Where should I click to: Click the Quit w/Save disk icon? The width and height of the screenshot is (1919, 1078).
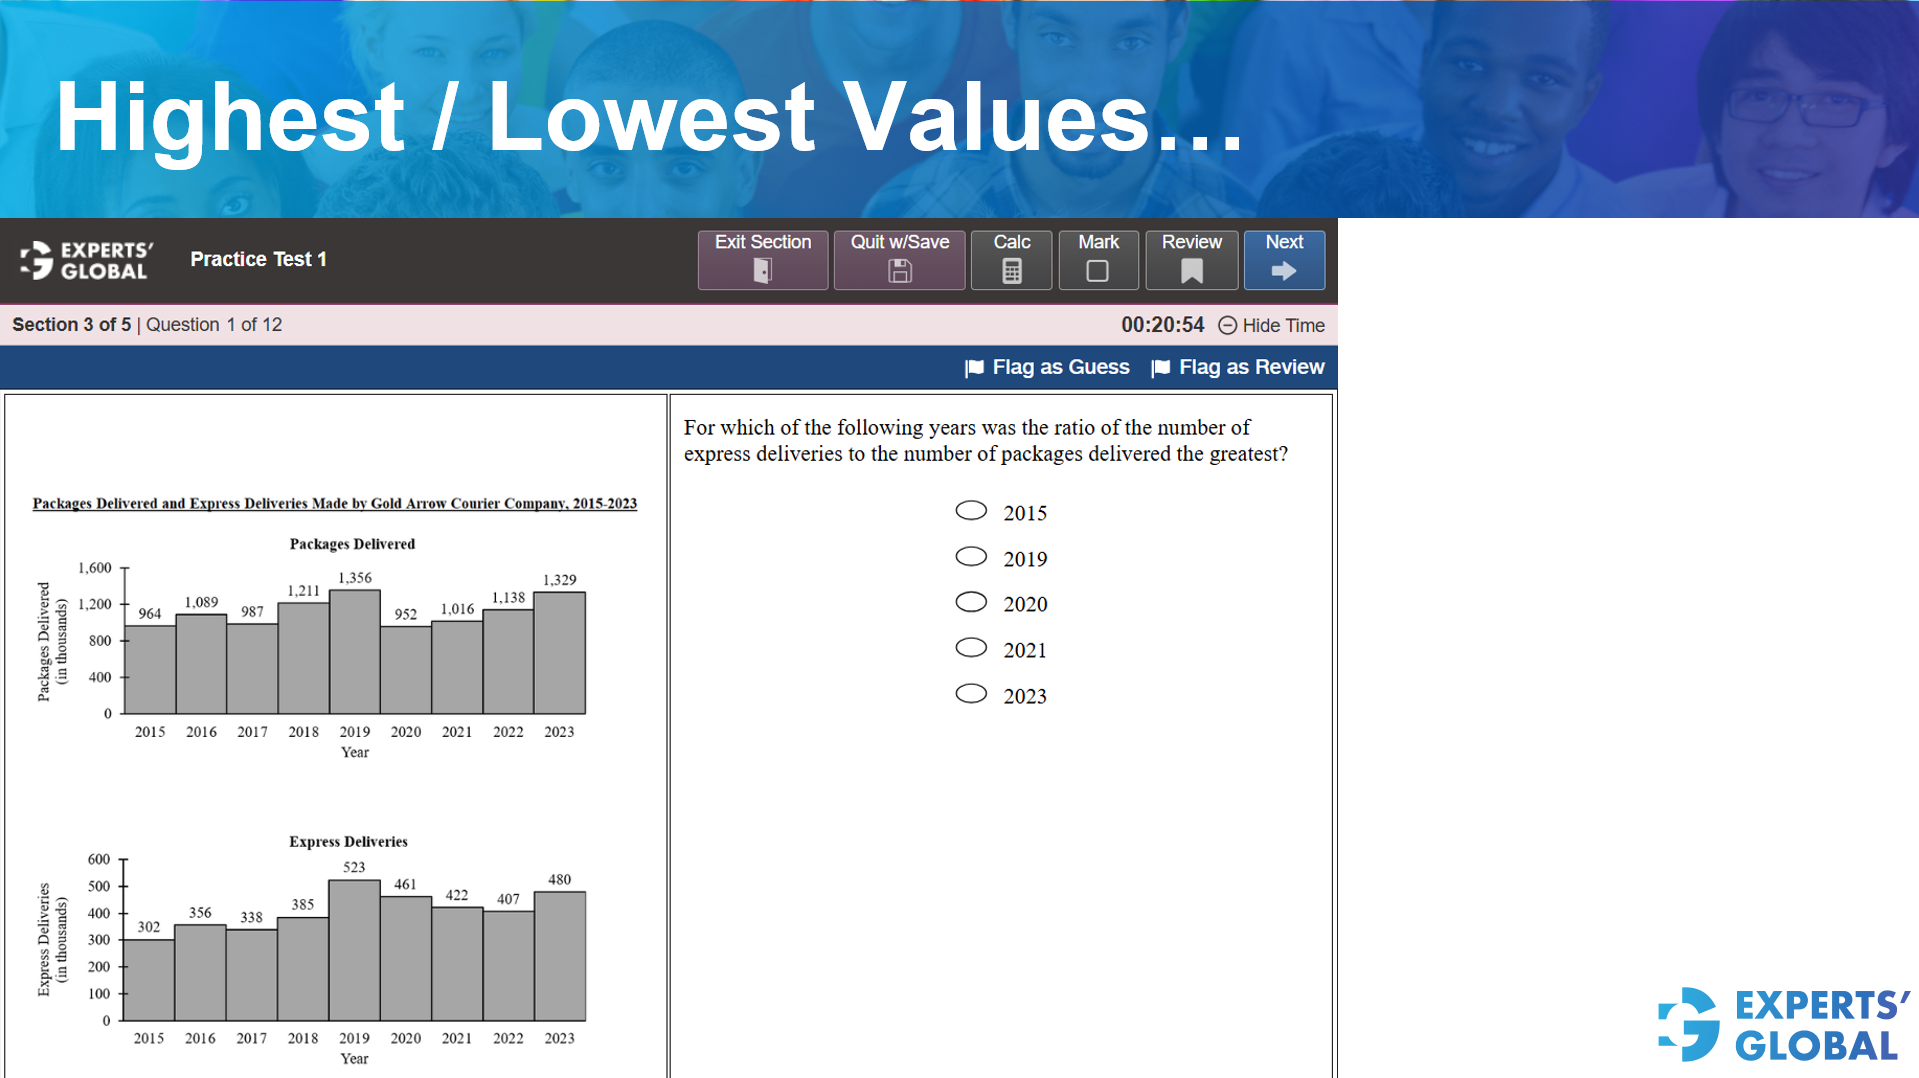coord(899,270)
